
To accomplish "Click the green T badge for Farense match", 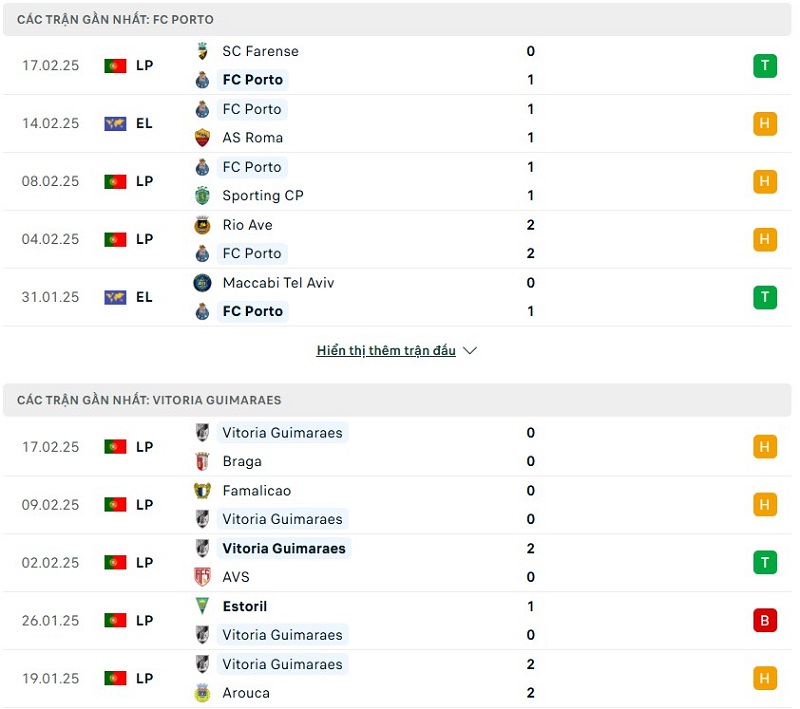I will tap(765, 66).
